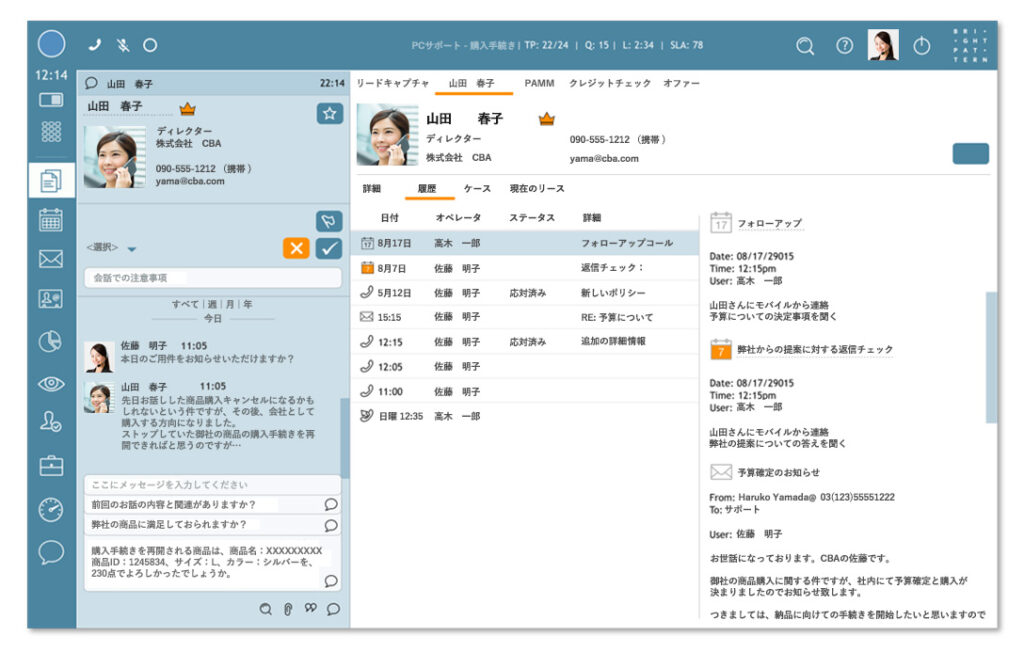
Task: Toggle the agent state switch under clock
Action: tap(51, 100)
